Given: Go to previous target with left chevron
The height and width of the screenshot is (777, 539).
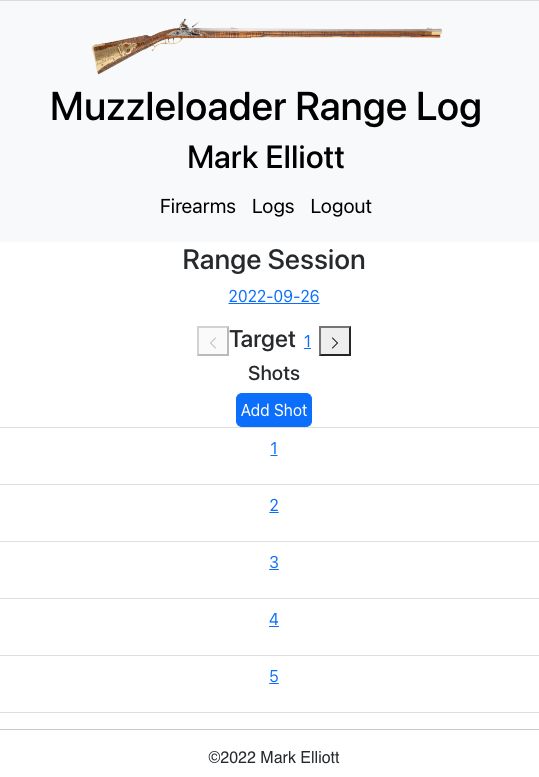Looking at the screenshot, I should click(213, 341).
